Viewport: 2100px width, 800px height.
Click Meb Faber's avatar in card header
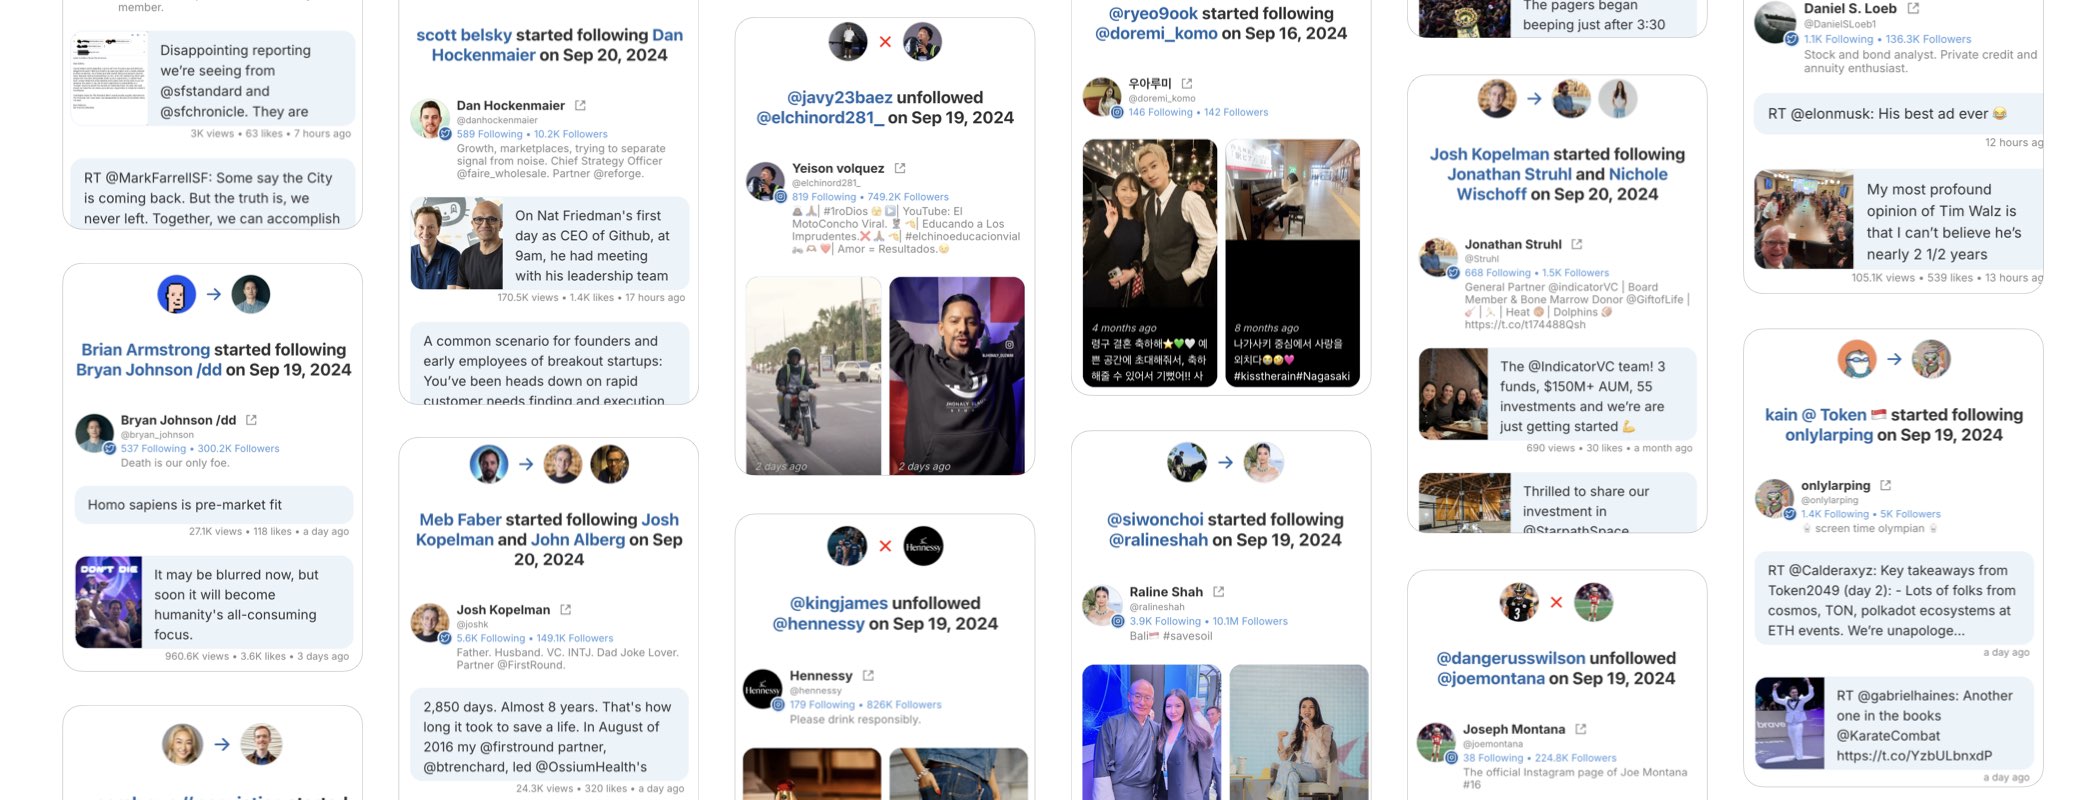click(489, 464)
